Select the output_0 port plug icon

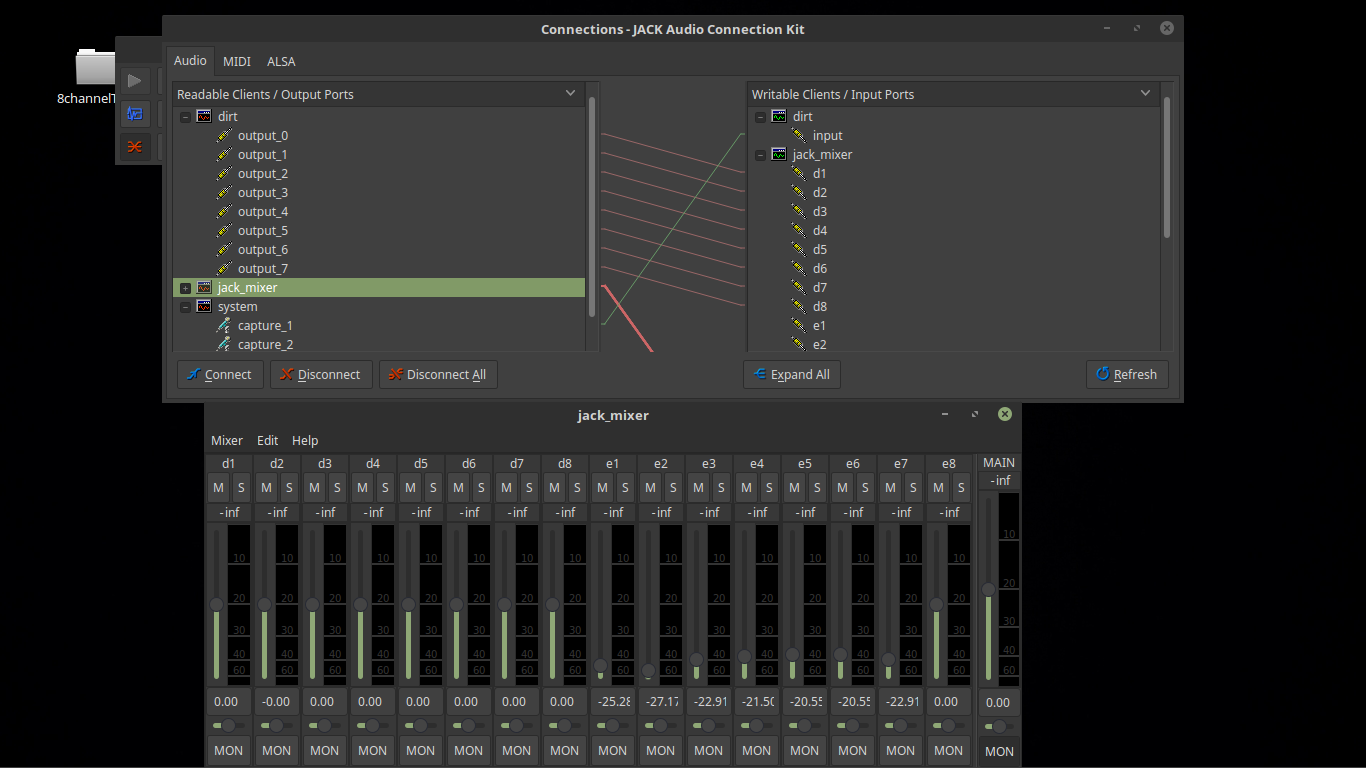point(224,136)
